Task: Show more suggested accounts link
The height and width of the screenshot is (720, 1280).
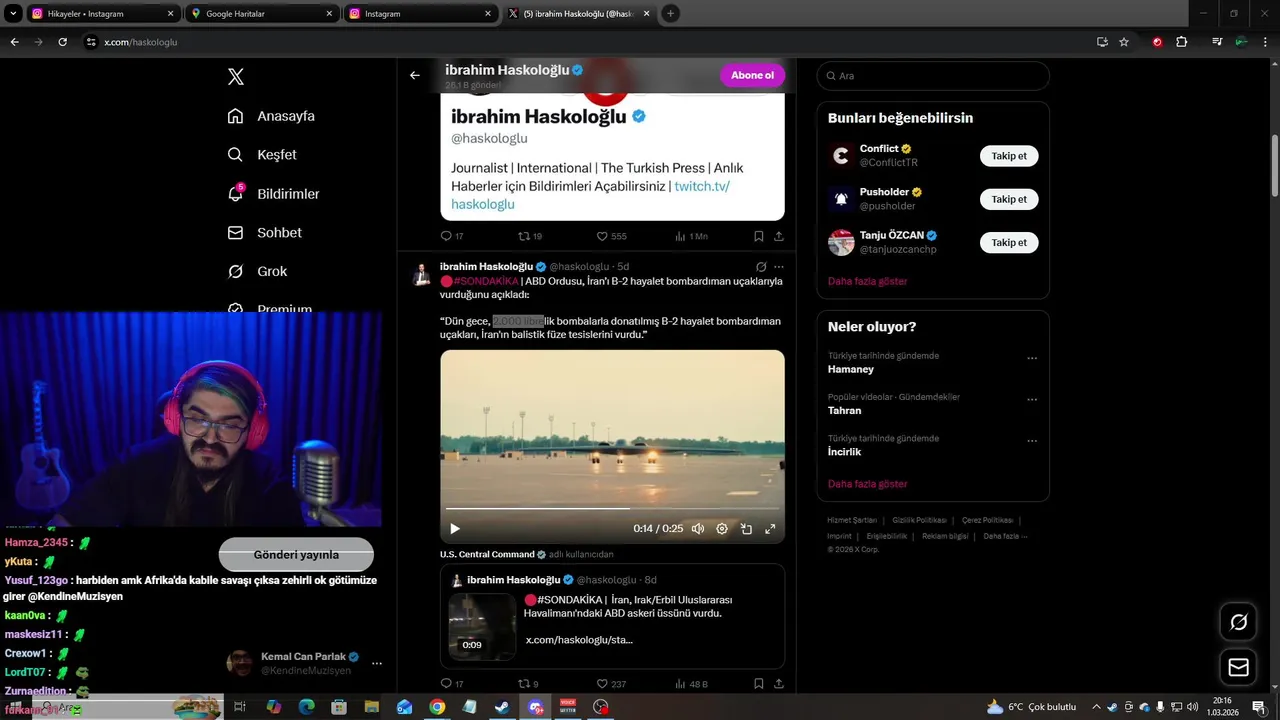Action: [x=868, y=282]
